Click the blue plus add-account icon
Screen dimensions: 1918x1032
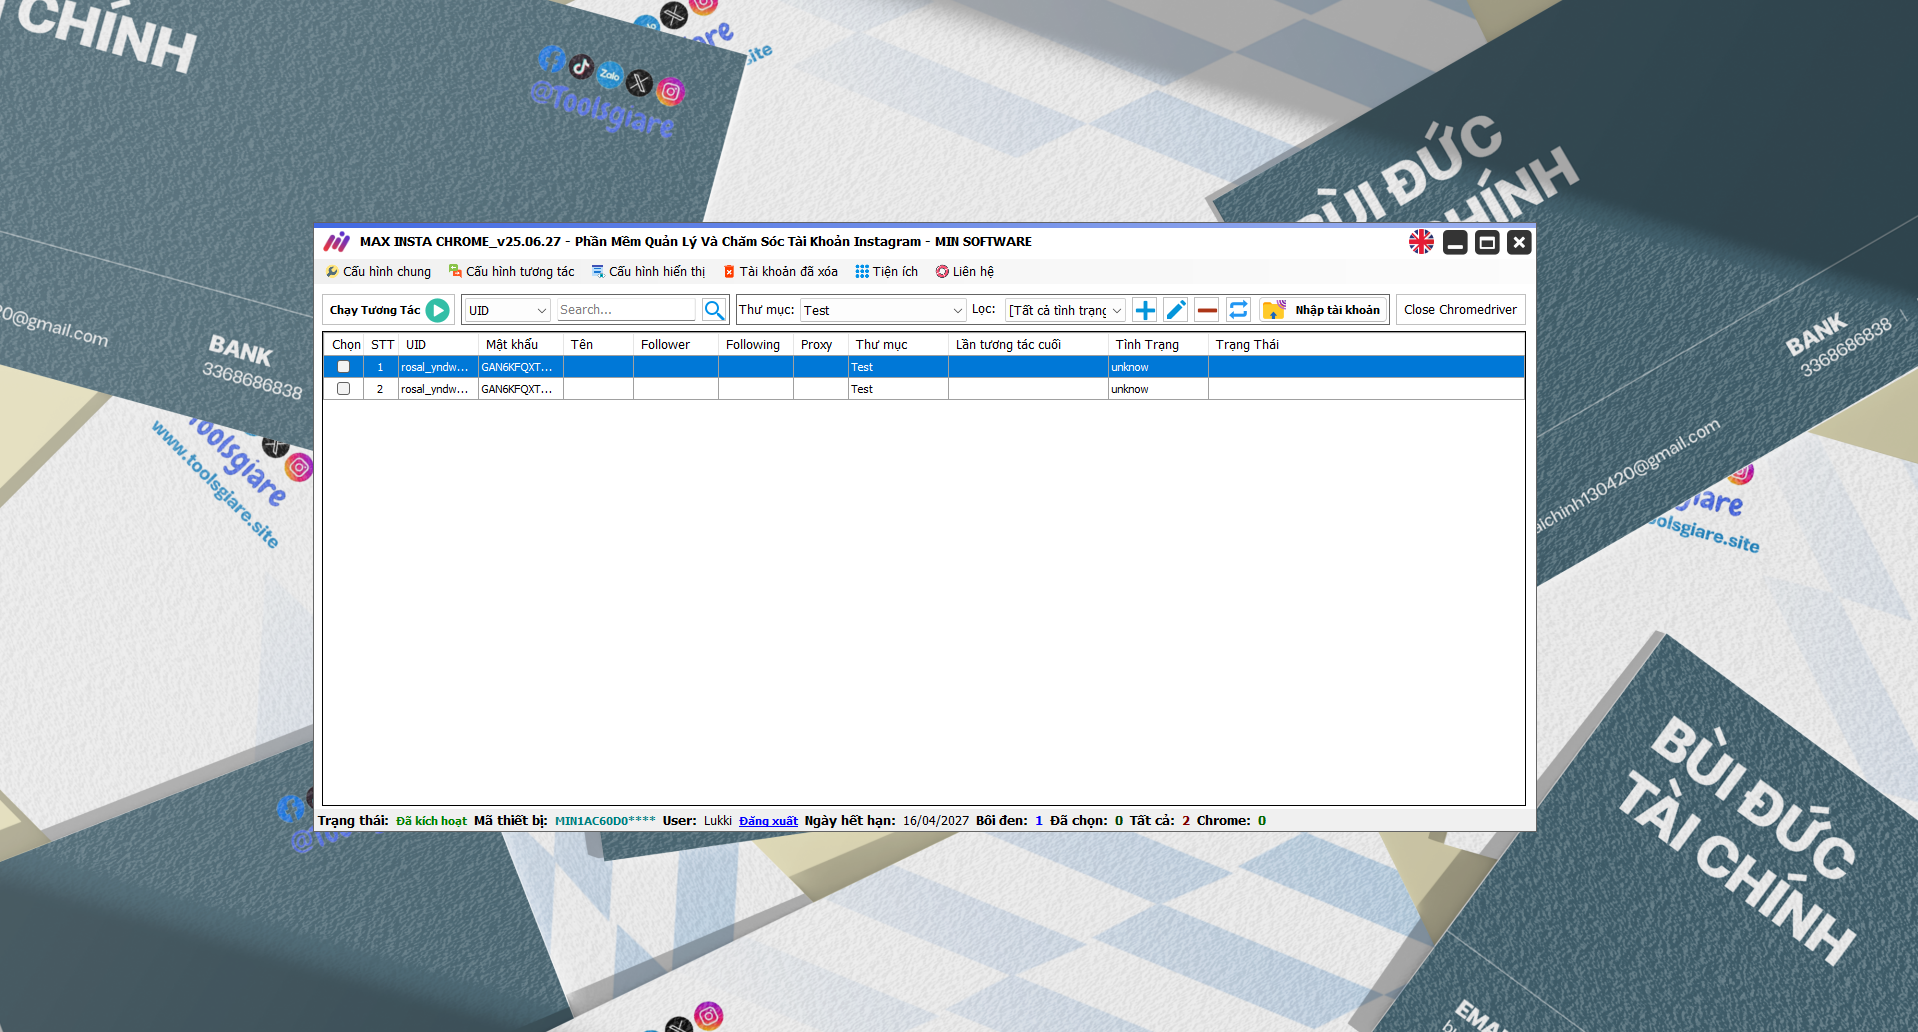click(1145, 310)
